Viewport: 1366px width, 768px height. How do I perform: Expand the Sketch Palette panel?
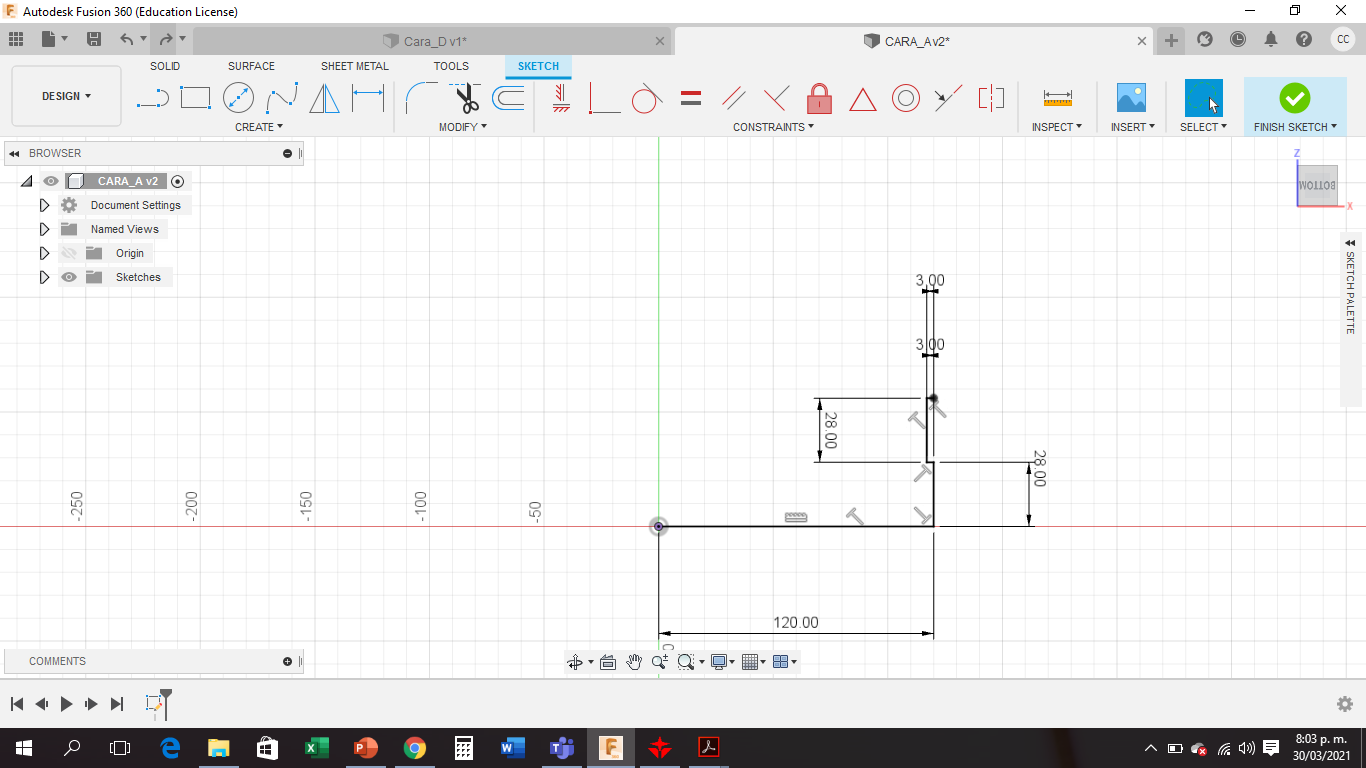pyautogui.click(x=1350, y=243)
